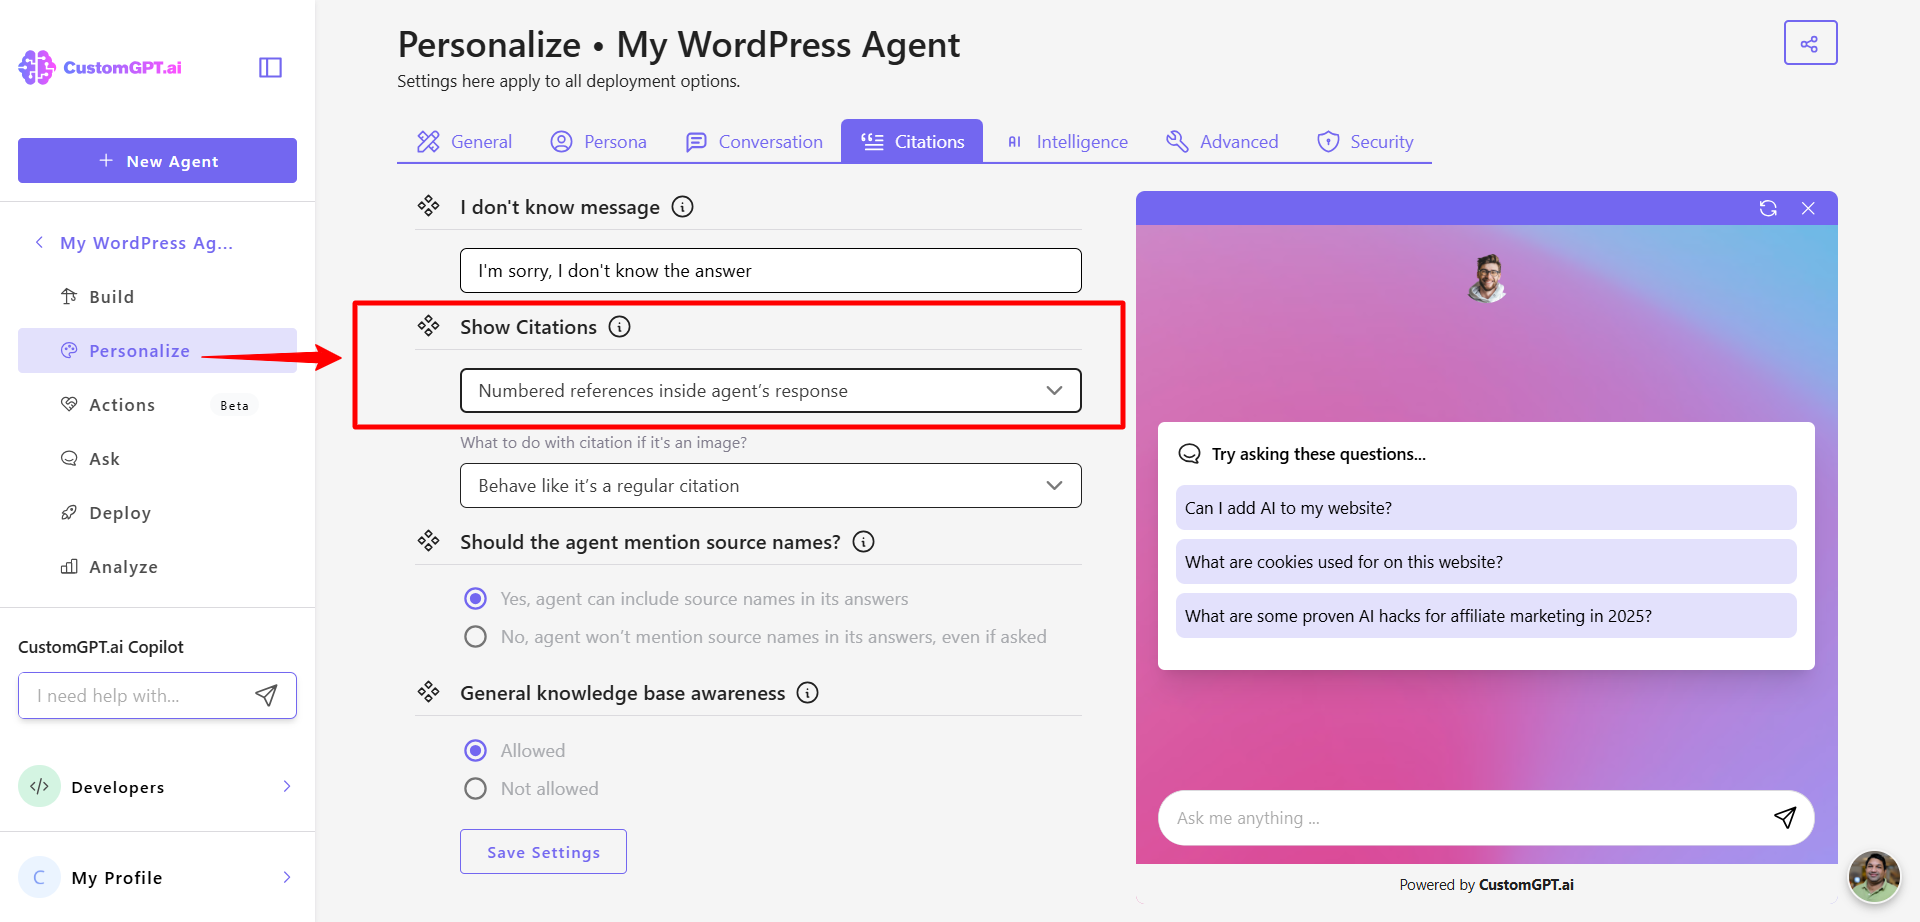This screenshot has height=922, width=1920.
Task: Send the chat preview message
Action: pos(1785,818)
